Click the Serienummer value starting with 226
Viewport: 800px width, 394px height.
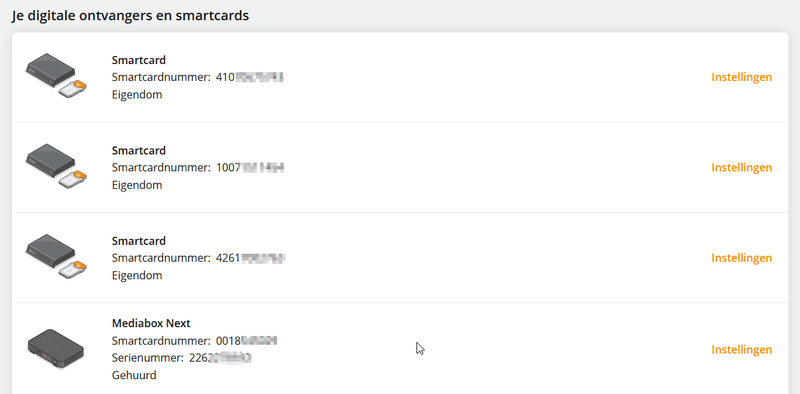(x=220, y=358)
